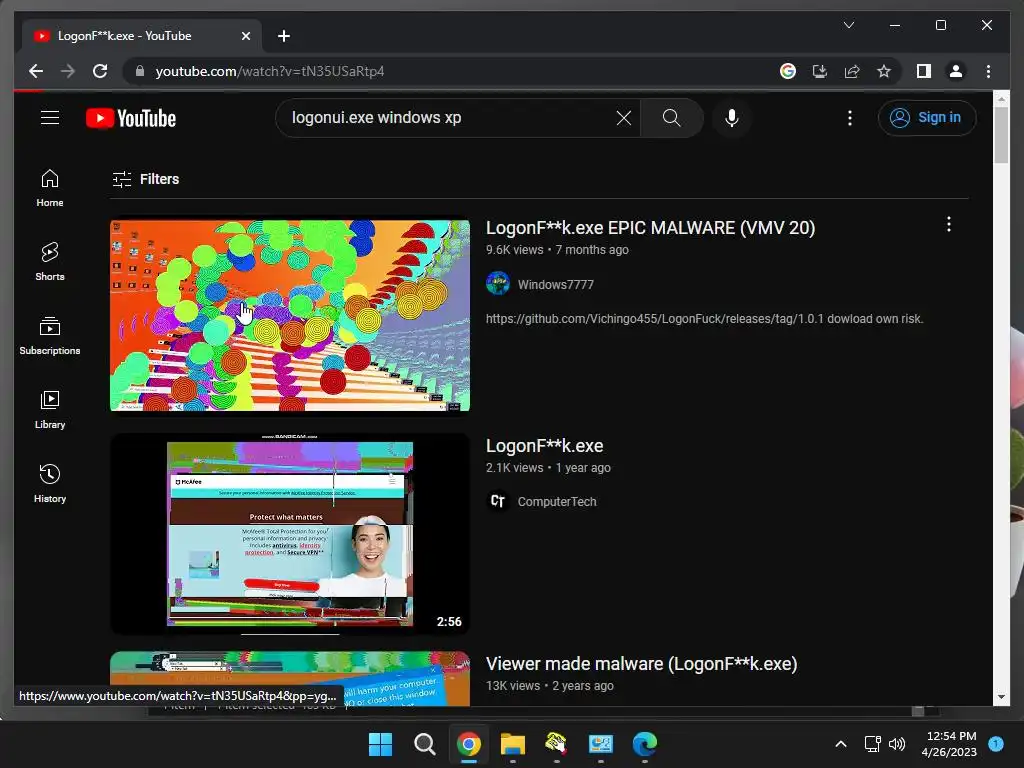The image size is (1024, 768).
Task: Run the search with the magnifier button
Action: [671, 118]
